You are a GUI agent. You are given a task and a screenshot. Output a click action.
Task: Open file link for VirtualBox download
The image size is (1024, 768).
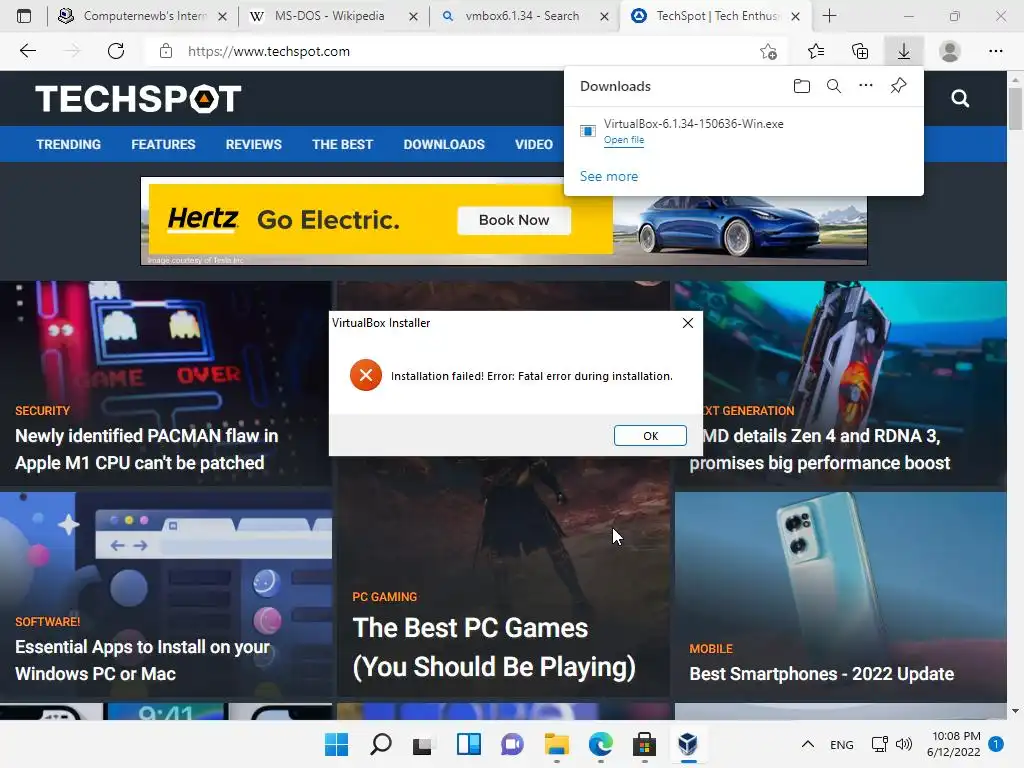pyautogui.click(x=624, y=140)
